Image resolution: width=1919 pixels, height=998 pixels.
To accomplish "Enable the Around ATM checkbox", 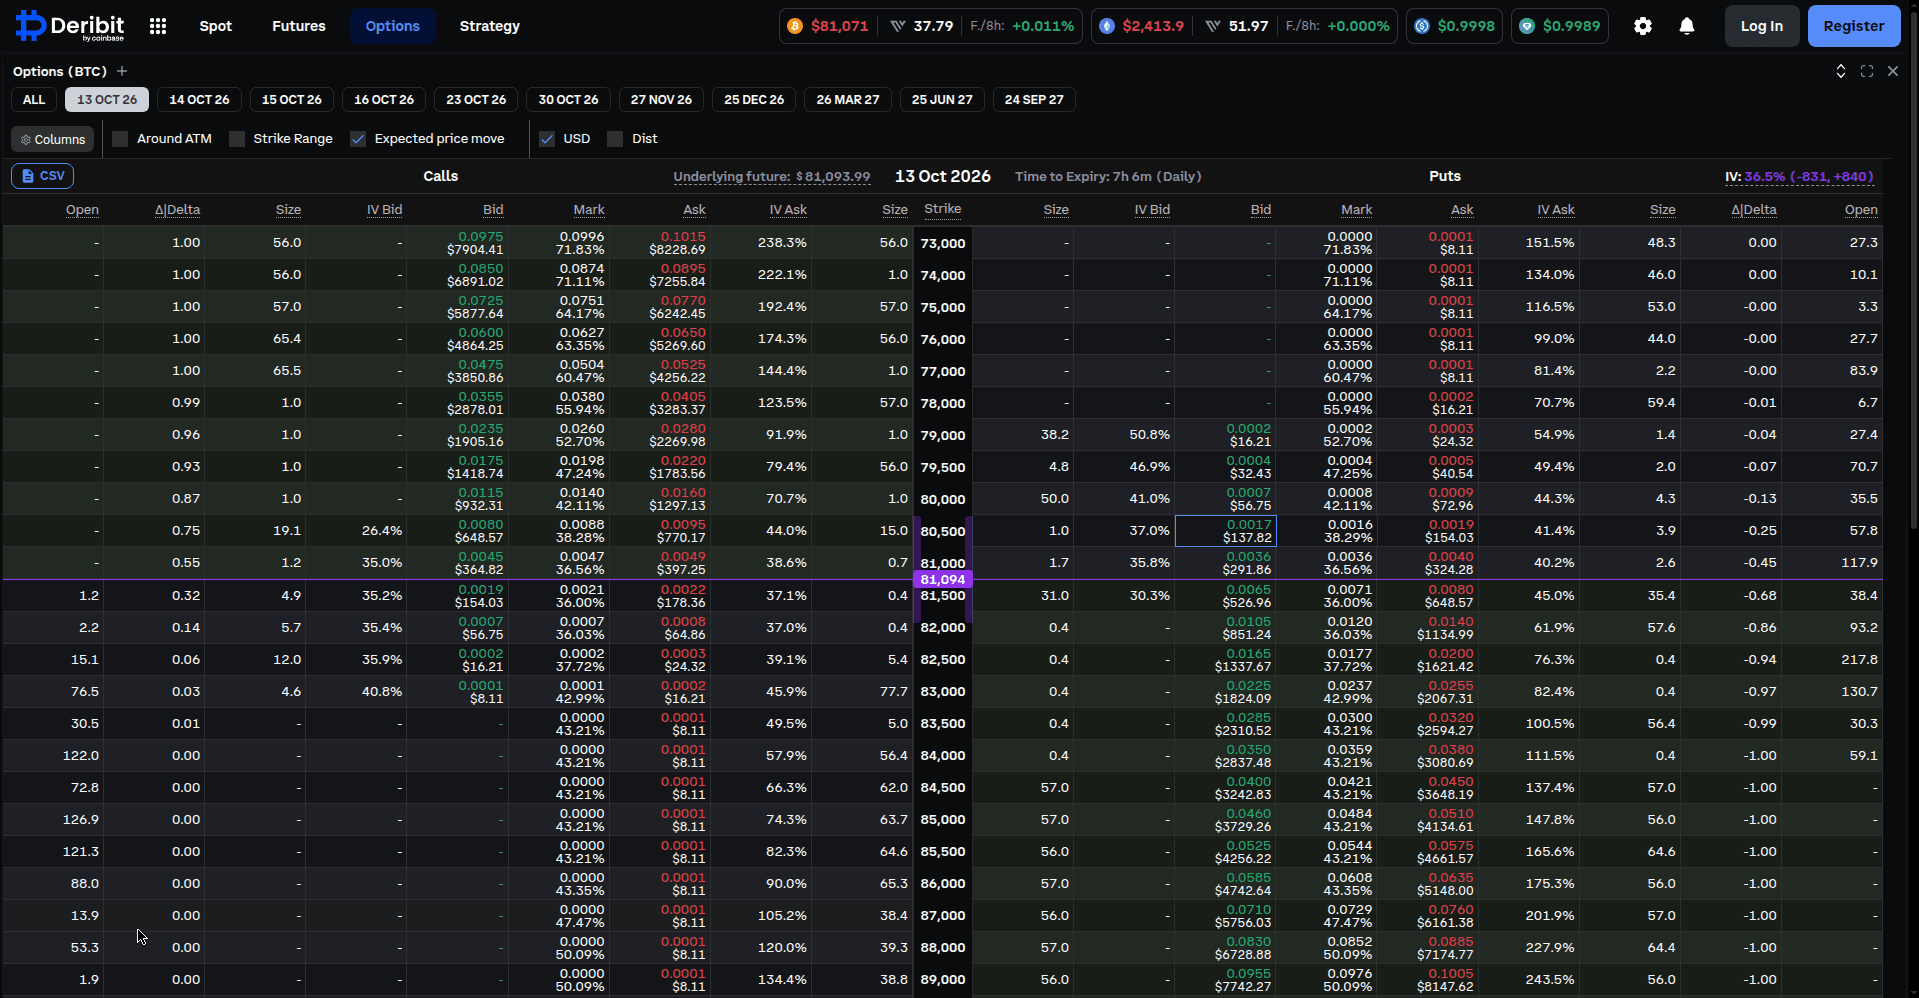I will point(120,139).
